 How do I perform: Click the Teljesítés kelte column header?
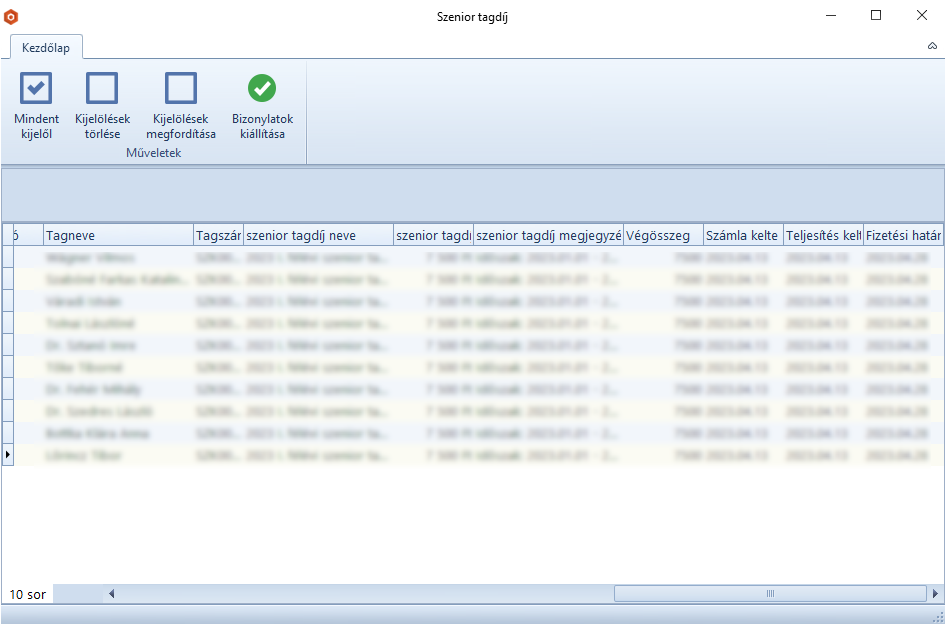click(823, 236)
